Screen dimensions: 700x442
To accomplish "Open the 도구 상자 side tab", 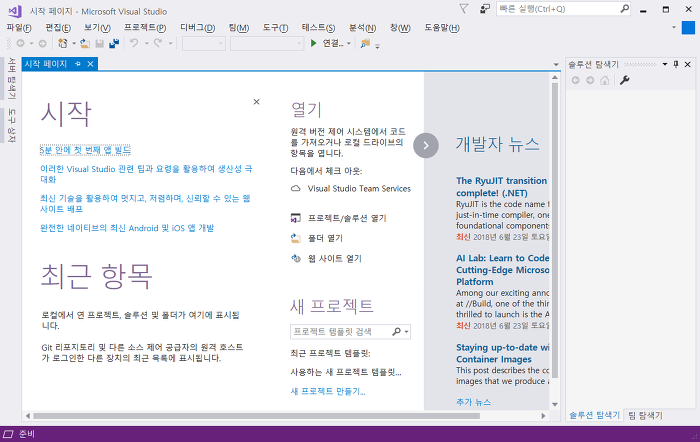I will click(12, 126).
